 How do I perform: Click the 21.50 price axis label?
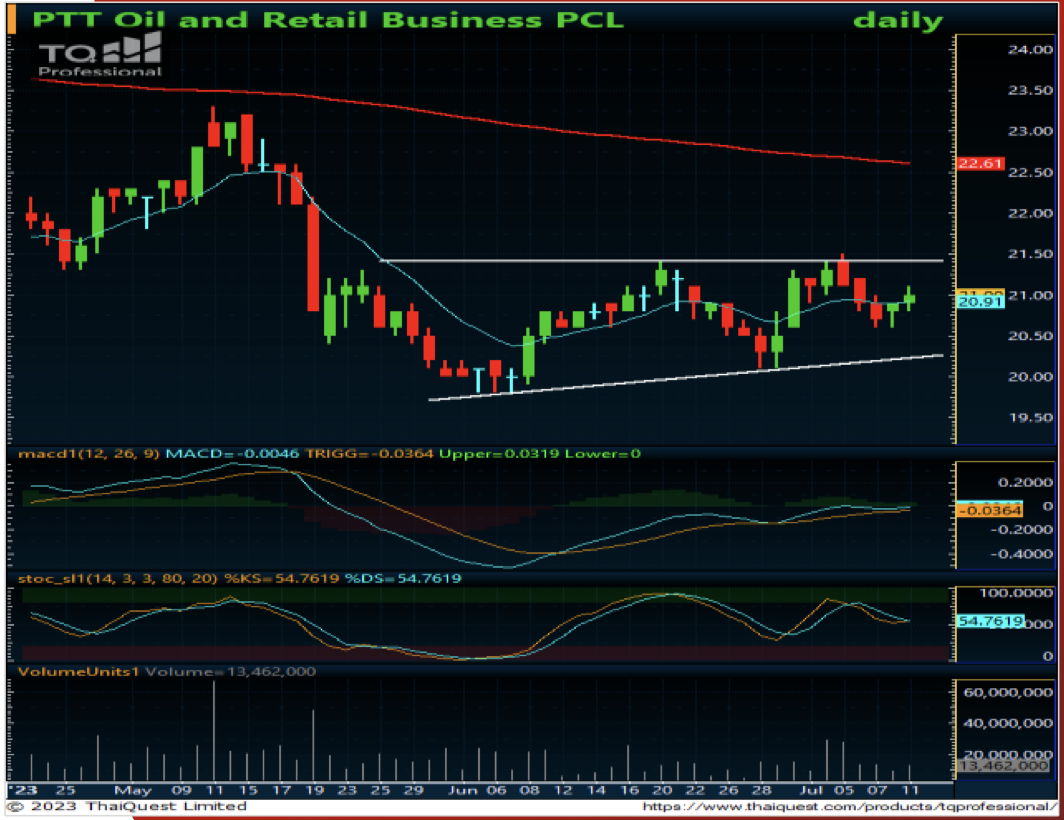1030,254
